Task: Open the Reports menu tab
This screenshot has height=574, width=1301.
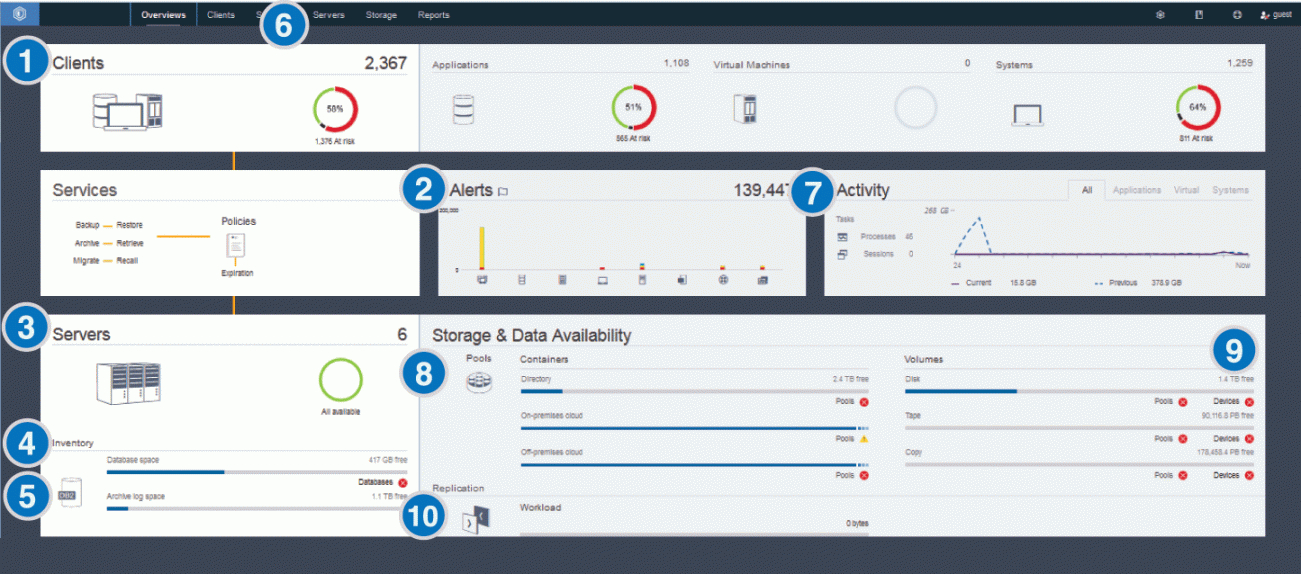Action: coord(433,15)
